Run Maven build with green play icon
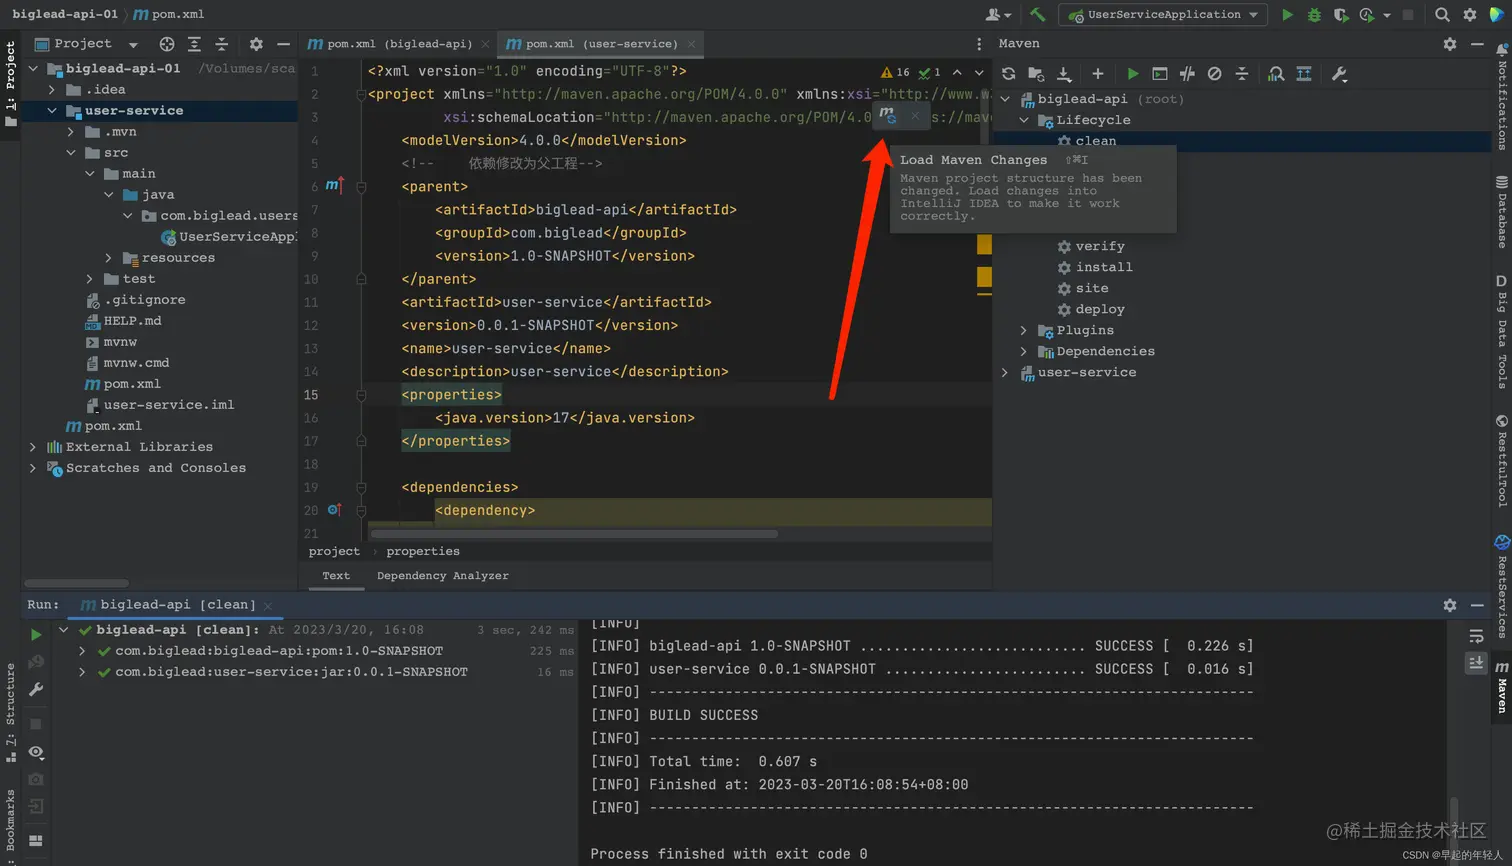1512x866 pixels. [x=1132, y=74]
